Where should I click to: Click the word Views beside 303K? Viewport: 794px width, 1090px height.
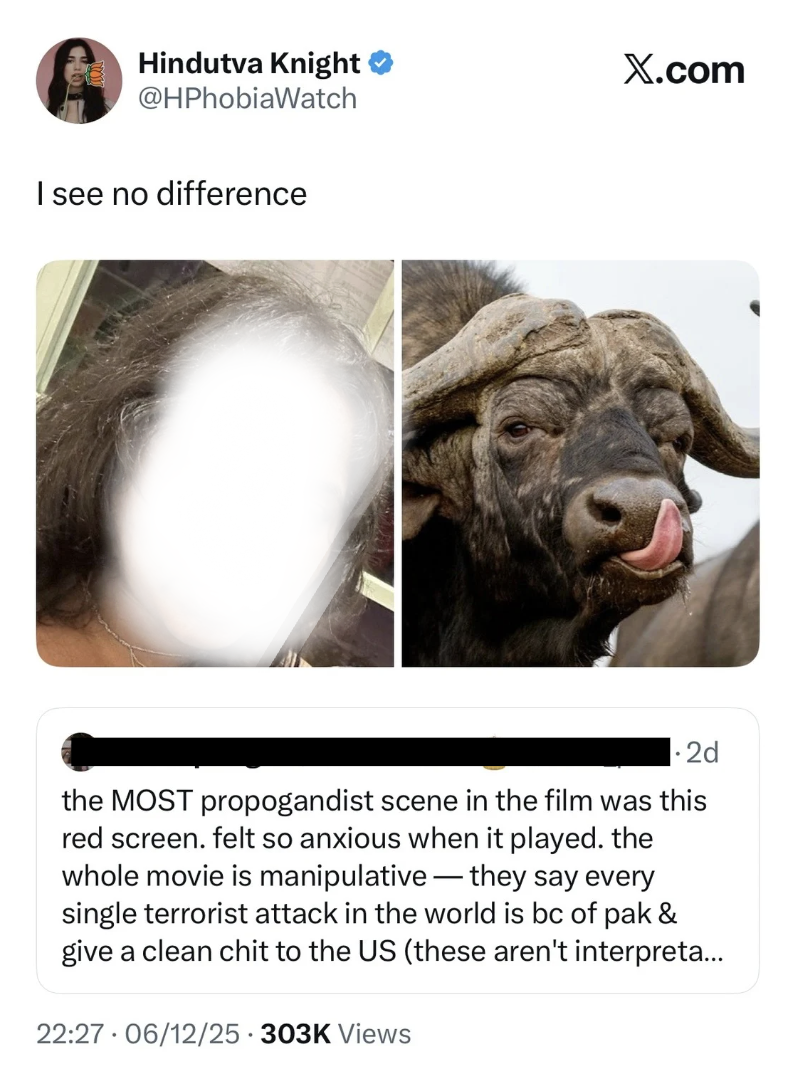pos(375,1034)
